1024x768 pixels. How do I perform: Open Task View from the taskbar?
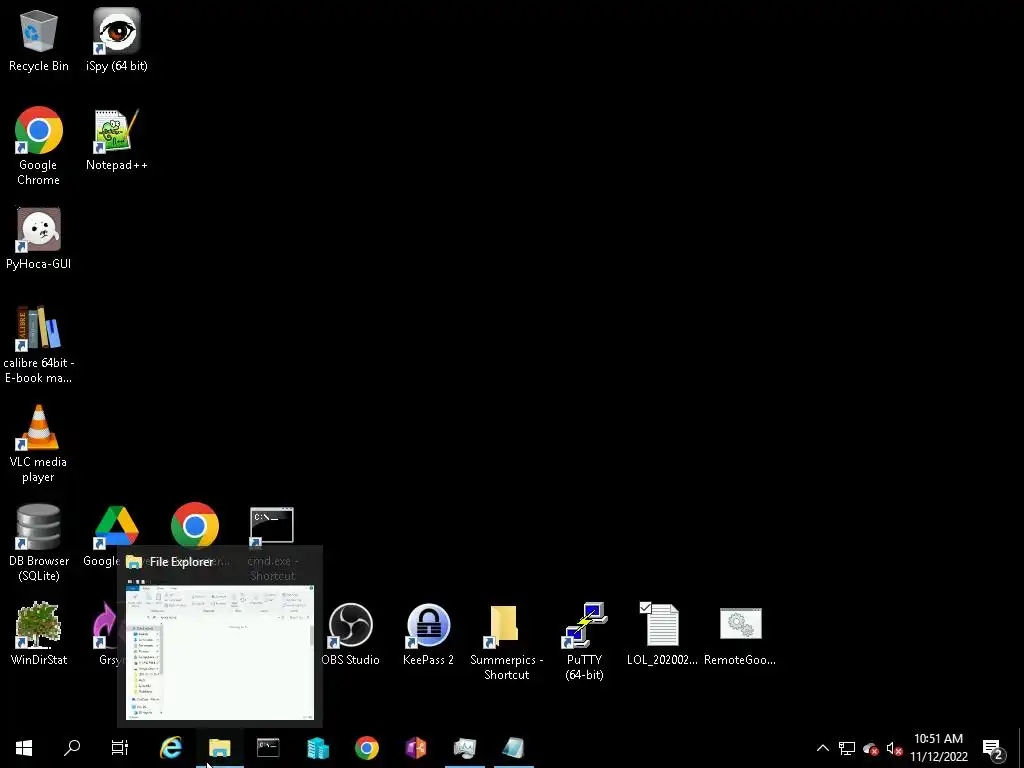(x=120, y=748)
